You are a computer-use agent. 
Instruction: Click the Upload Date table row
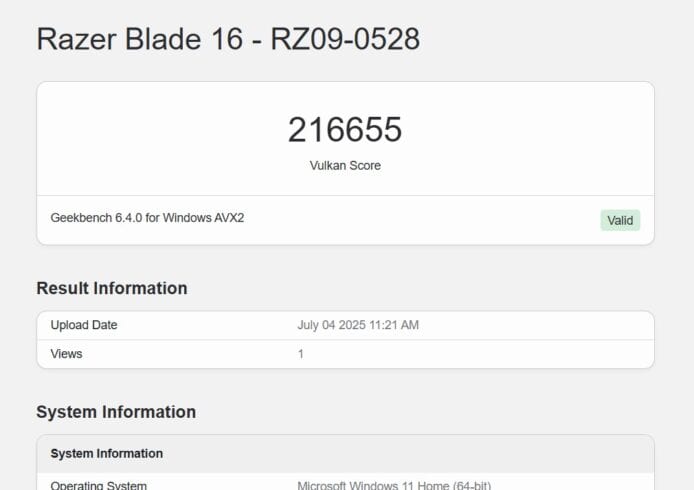pos(345,325)
